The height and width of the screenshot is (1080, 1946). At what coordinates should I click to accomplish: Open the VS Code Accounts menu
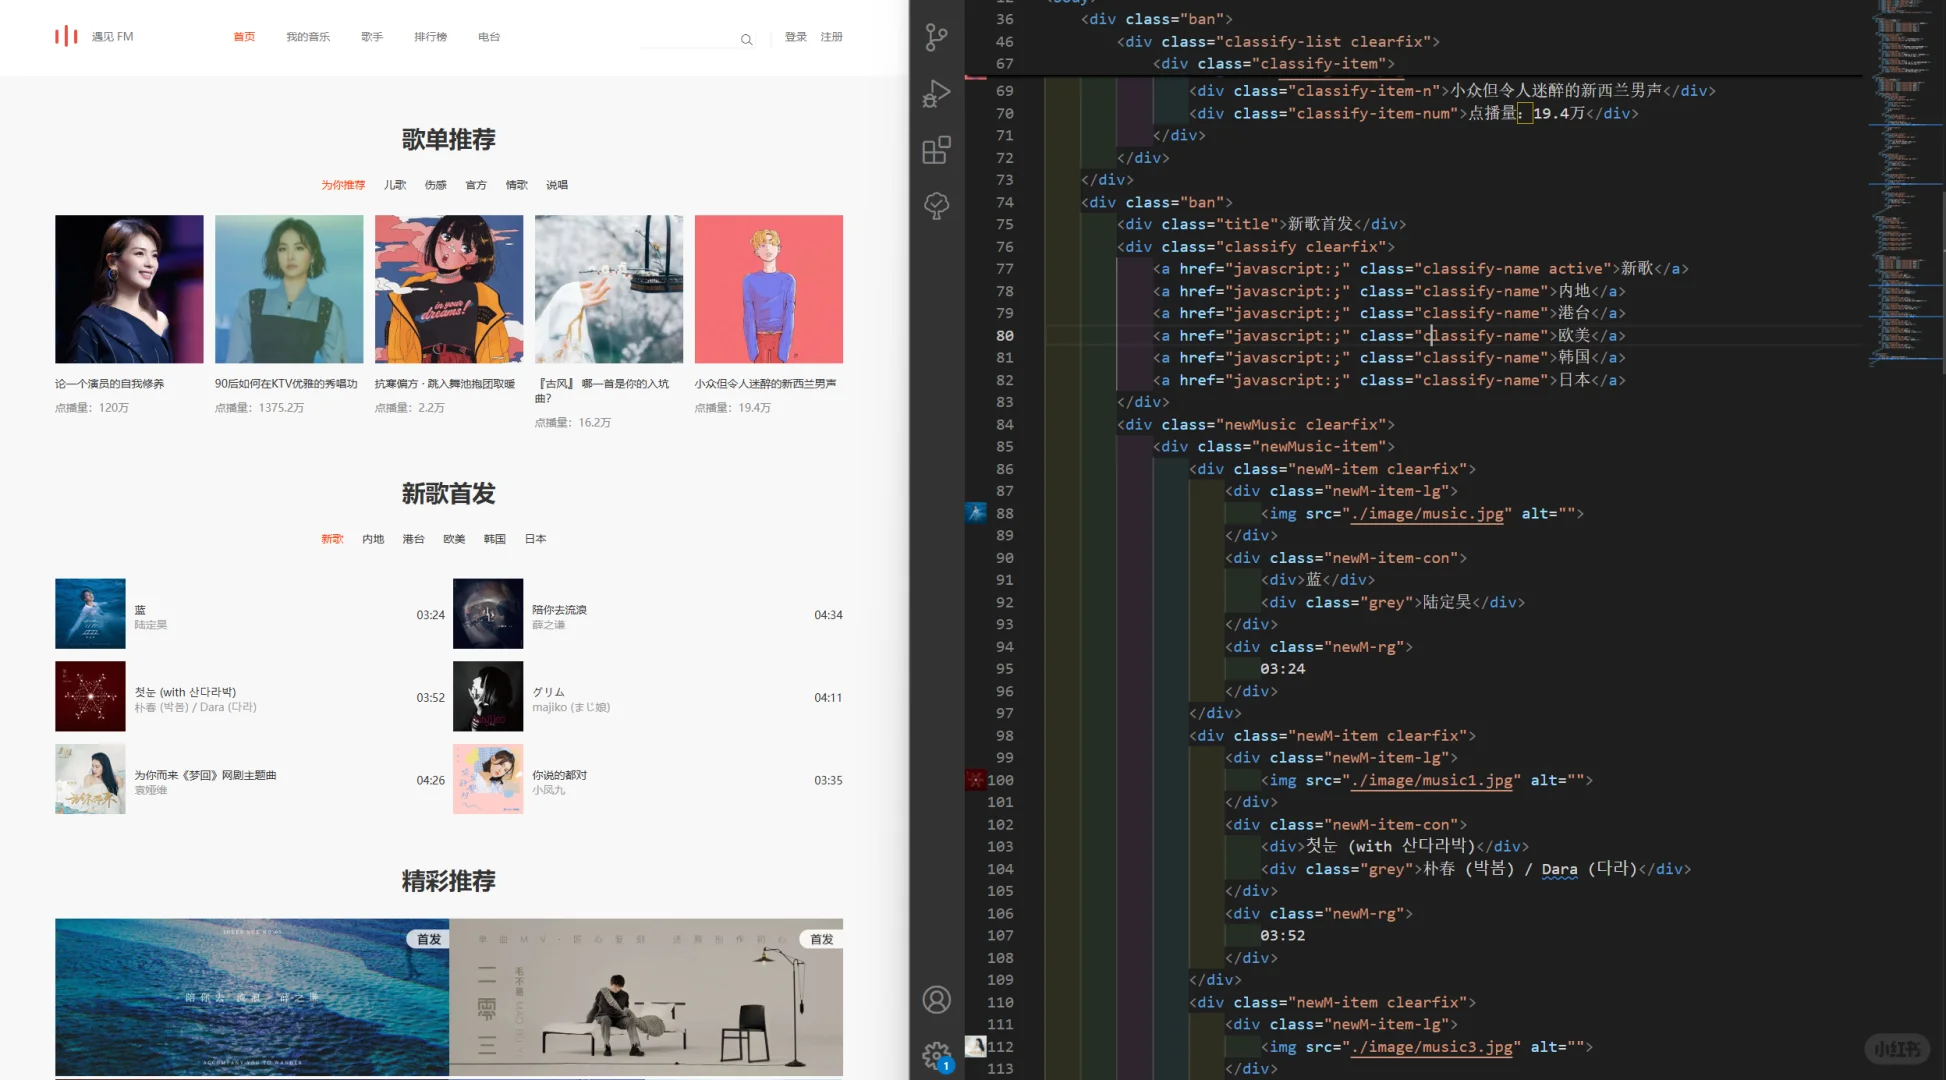pyautogui.click(x=936, y=999)
